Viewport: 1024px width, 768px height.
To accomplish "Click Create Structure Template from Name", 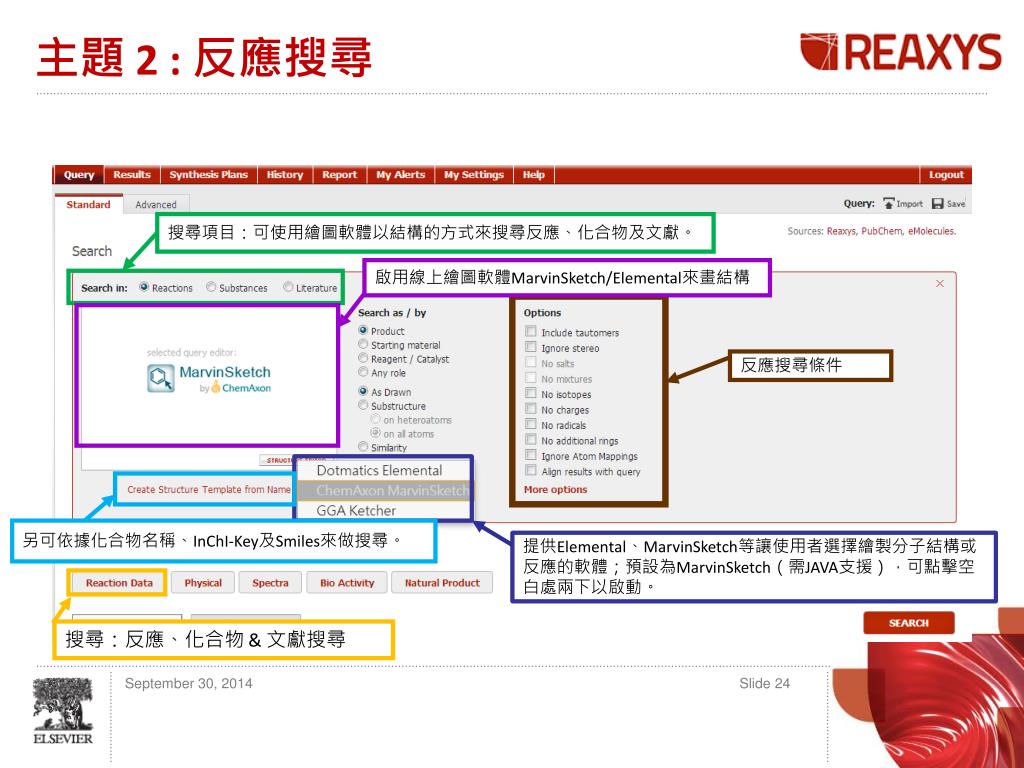I will tap(208, 489).
